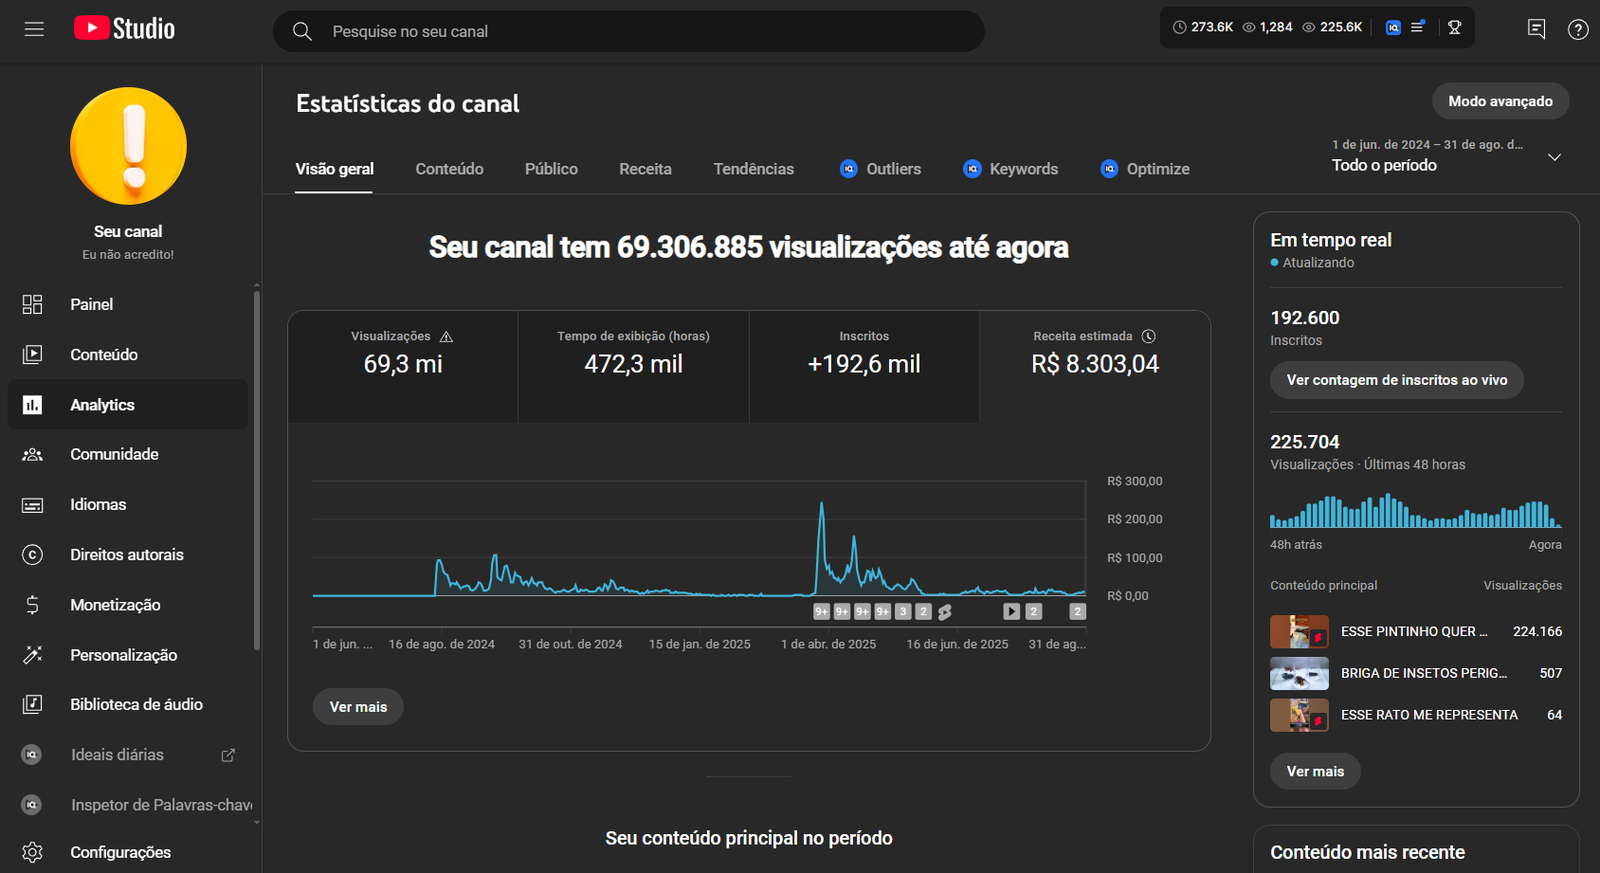Click the Shorts marker under the chart

944,611
